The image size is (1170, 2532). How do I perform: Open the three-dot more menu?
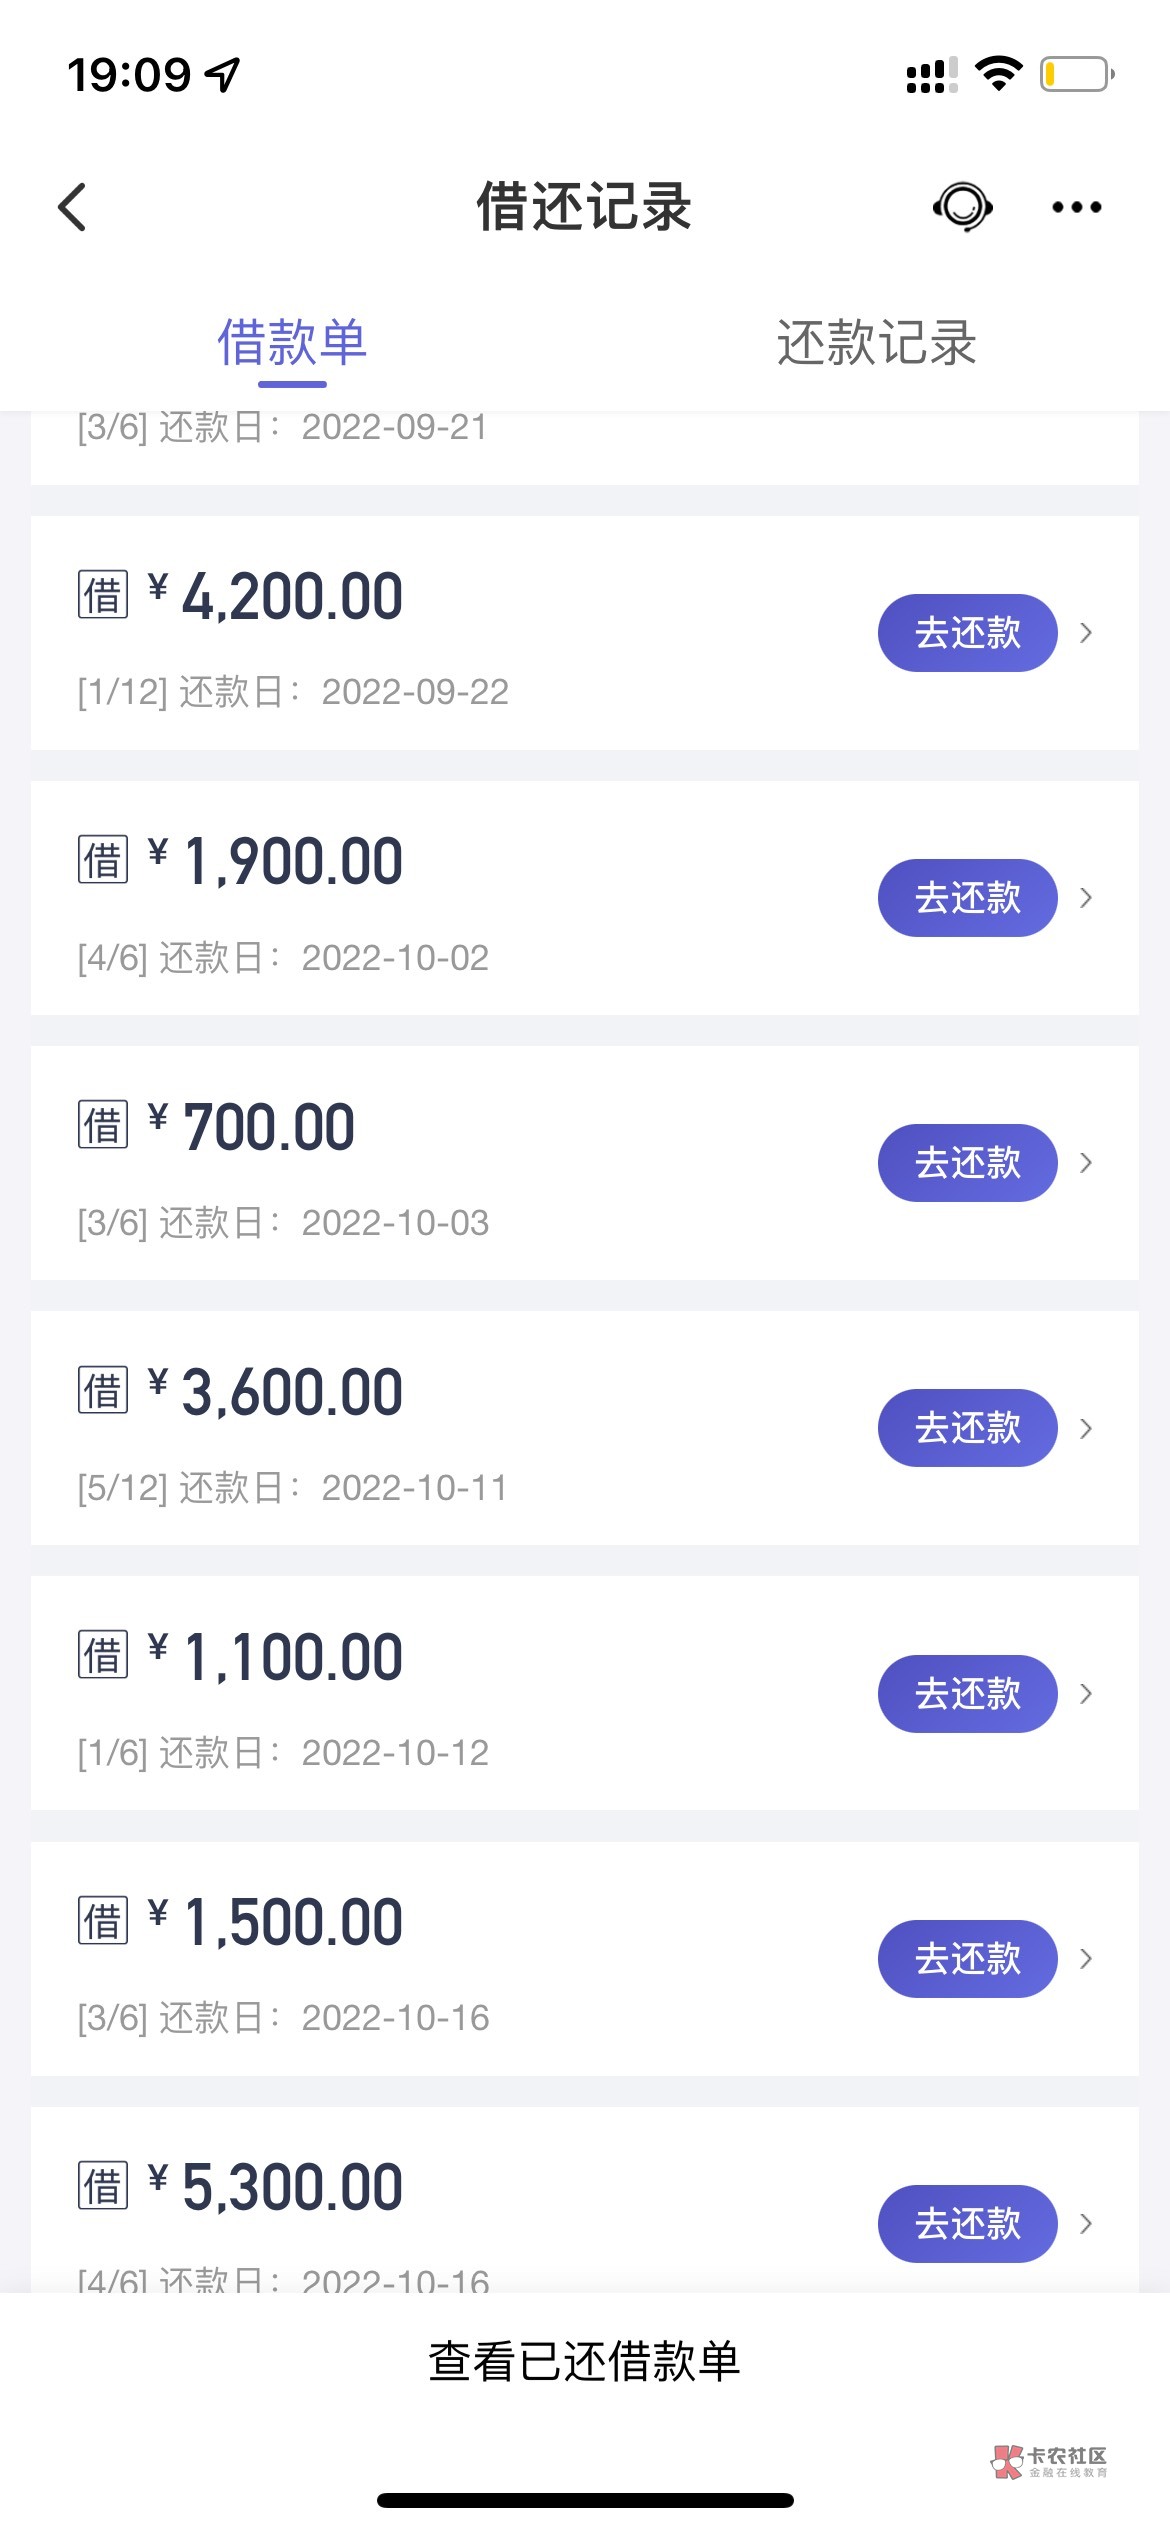click(x=1076, y=207)
